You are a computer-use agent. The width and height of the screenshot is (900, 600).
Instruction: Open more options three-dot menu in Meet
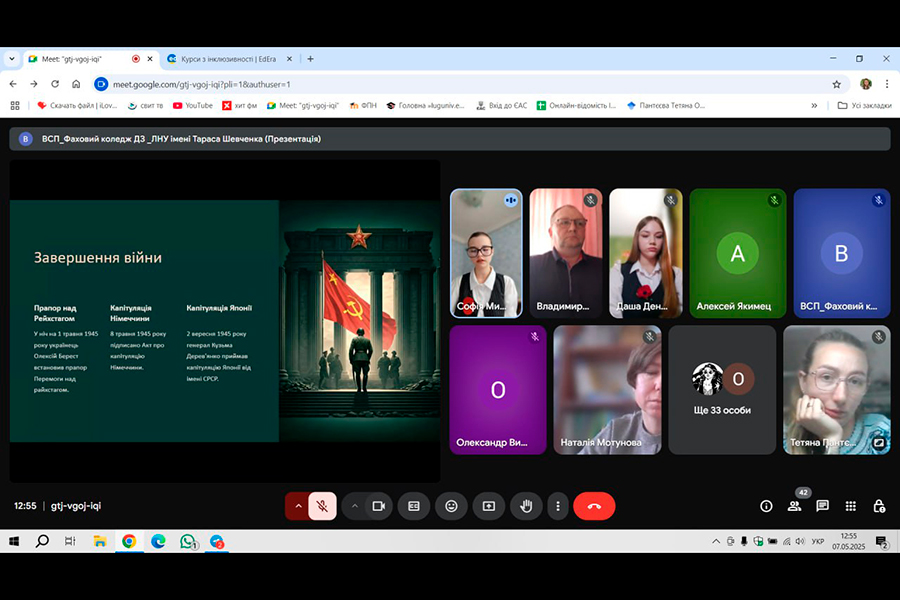pos(558,506)
